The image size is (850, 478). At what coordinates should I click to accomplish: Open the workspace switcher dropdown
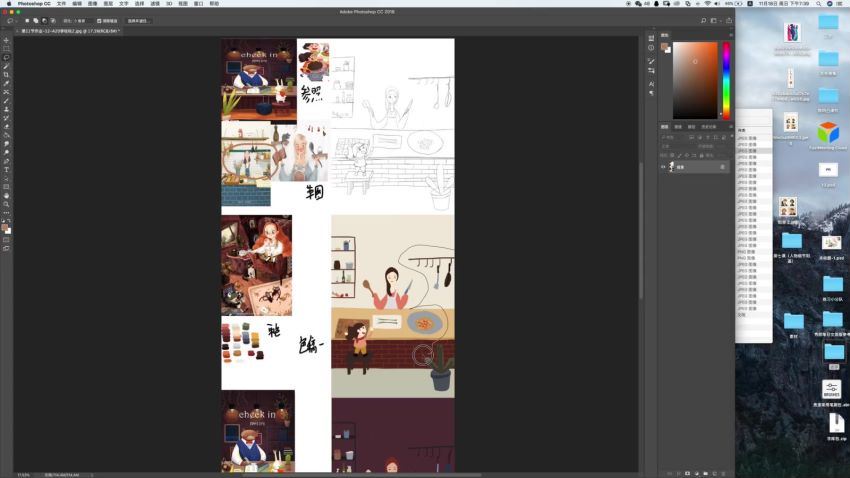coord(715,21)
